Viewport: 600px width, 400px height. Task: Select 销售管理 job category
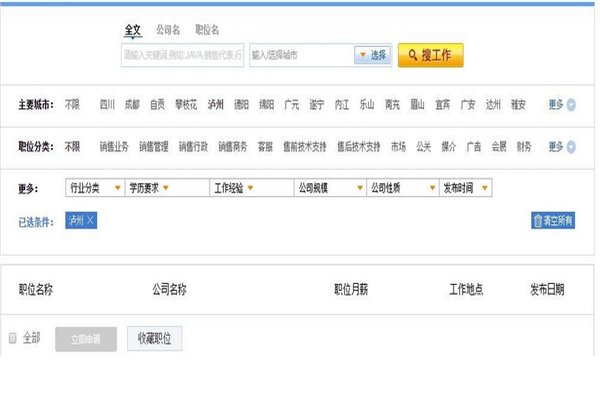(x=154, y=147)
